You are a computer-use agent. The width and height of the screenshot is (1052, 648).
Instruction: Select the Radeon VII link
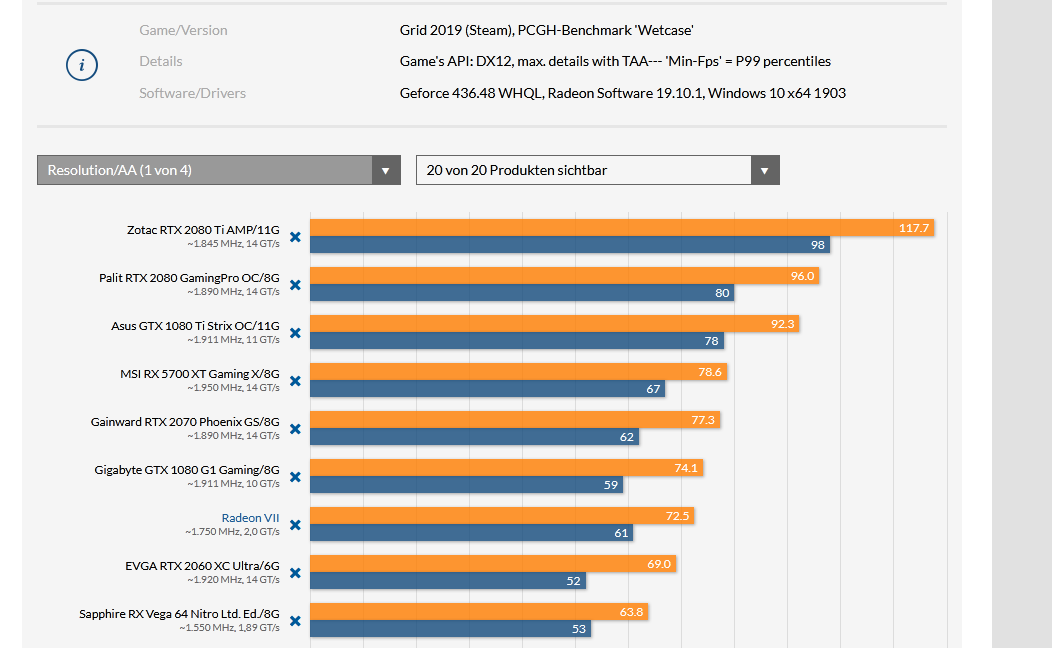(x=250, y=518)
